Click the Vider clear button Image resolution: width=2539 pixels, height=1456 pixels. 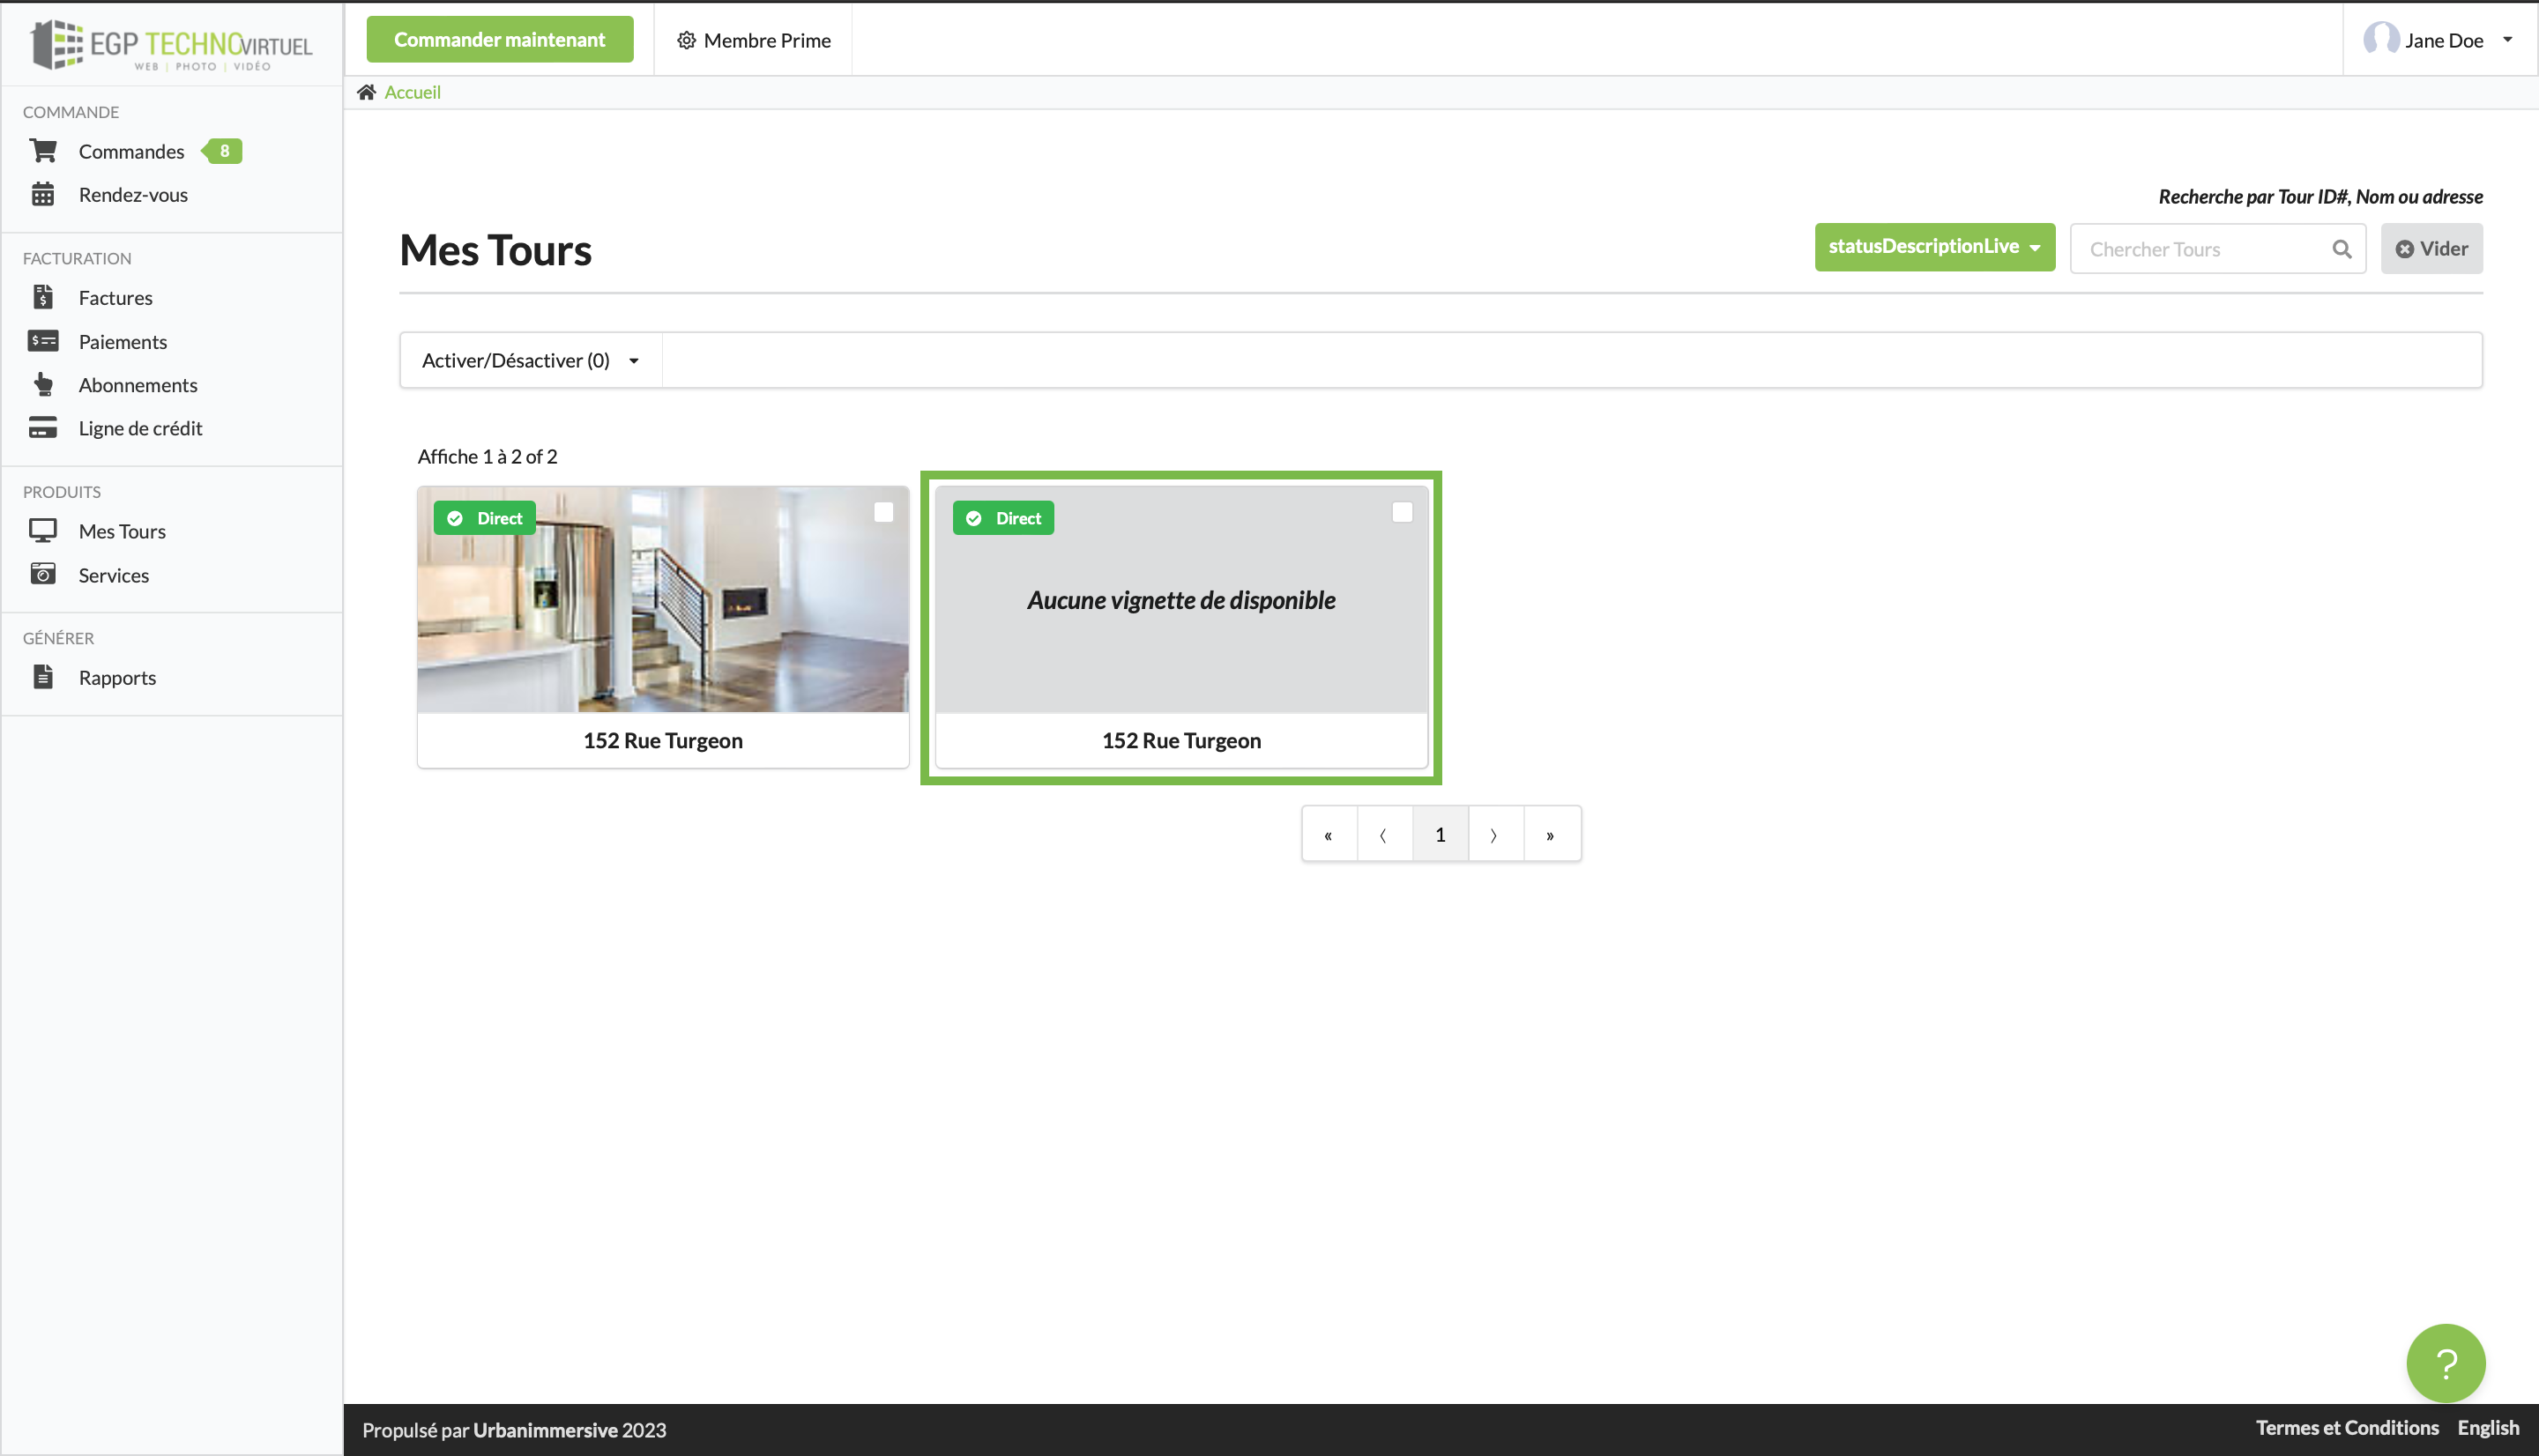coord(2431,249)
